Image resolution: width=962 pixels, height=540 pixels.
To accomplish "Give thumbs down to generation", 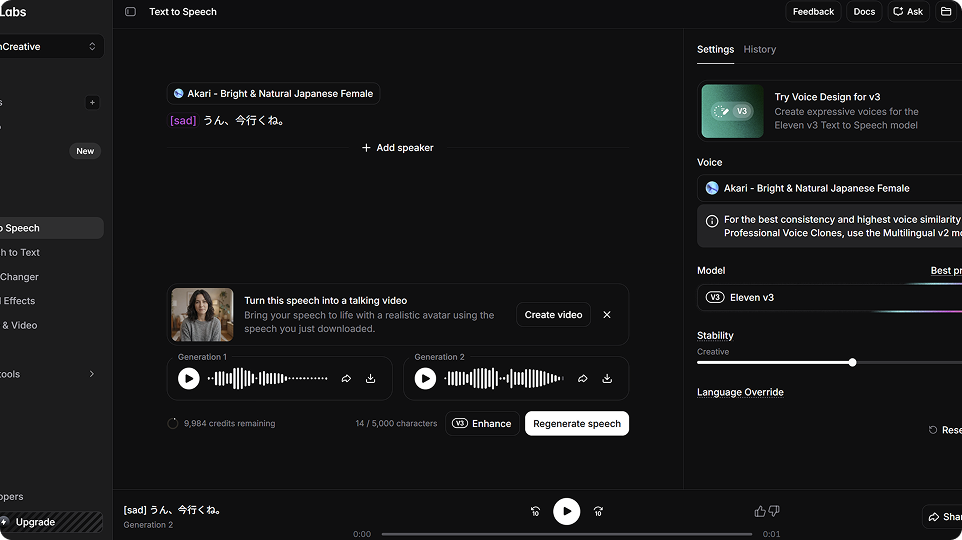I will pos(774,511).
